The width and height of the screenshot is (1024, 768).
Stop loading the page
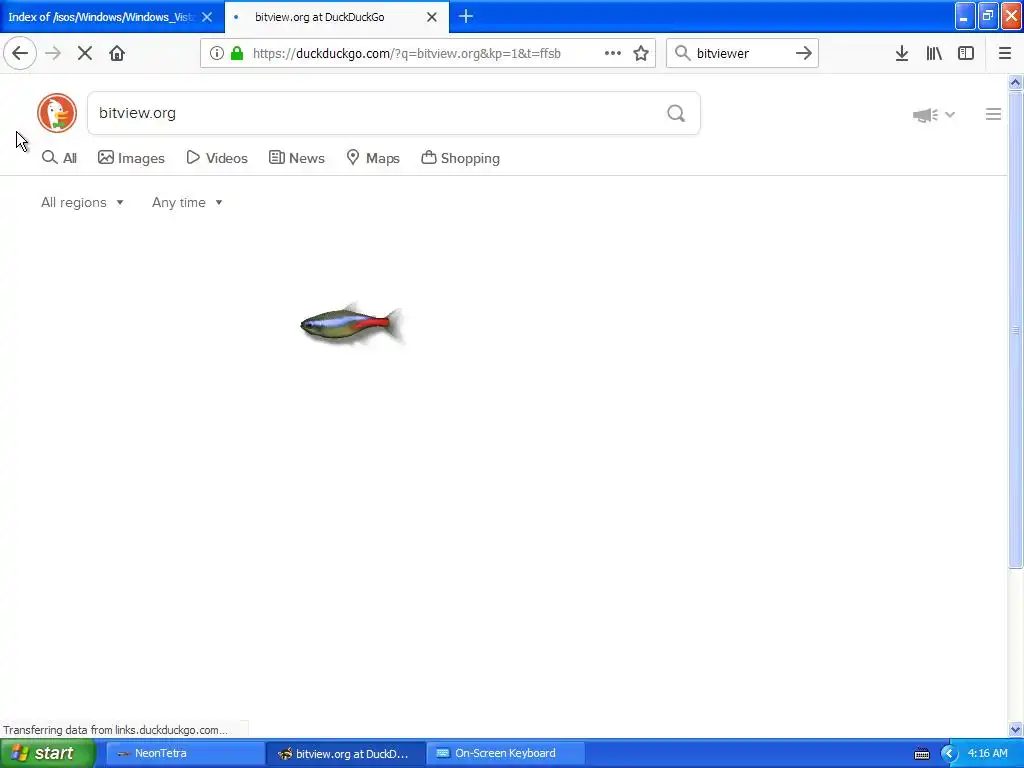(x=85, y=54)
